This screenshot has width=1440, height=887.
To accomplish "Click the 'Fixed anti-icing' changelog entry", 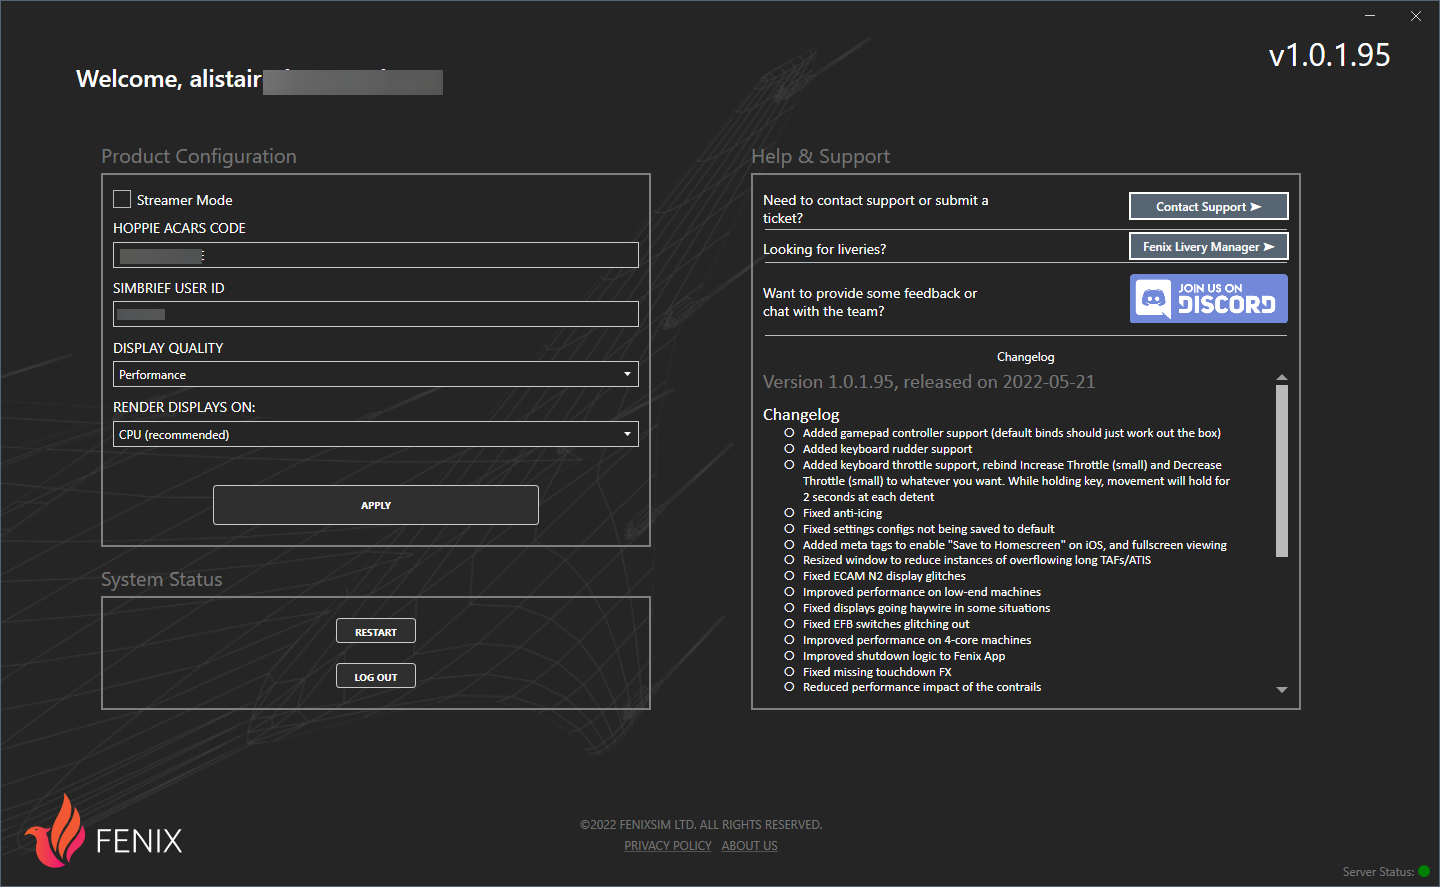I will 842,513.
